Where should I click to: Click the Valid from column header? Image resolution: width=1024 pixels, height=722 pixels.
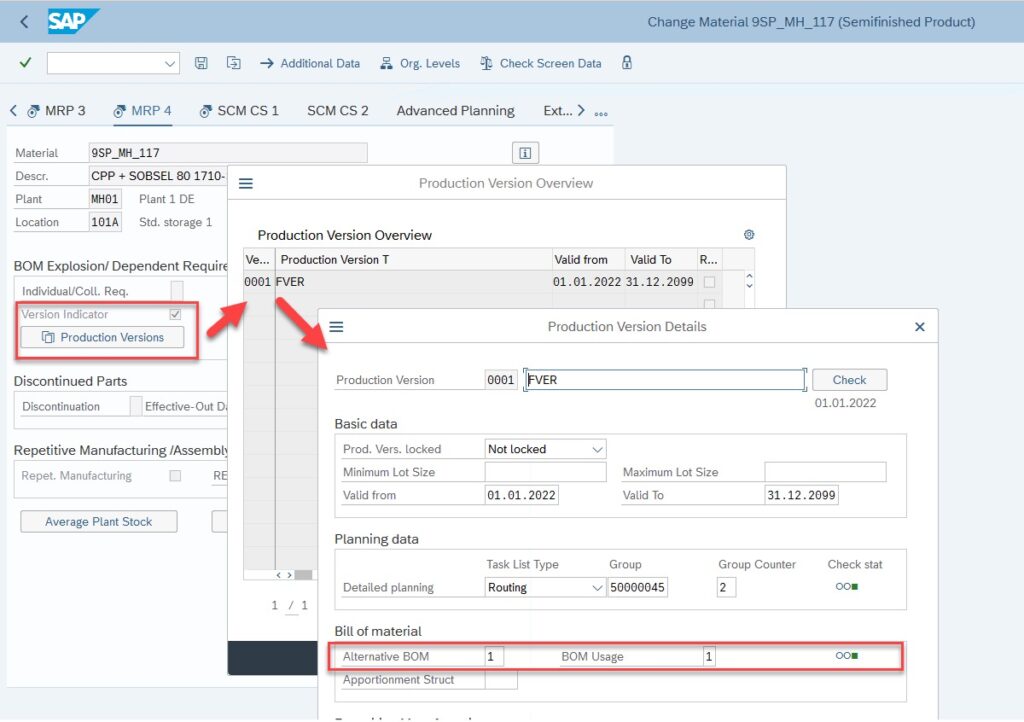(x=588, y=259)
